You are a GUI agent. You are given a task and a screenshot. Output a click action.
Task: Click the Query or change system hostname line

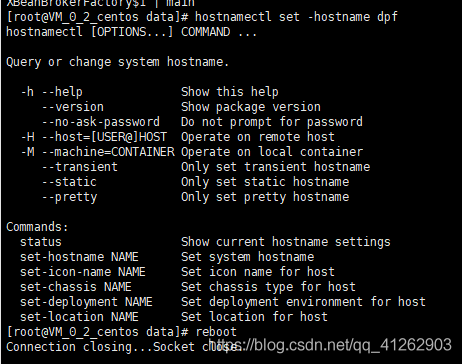click(118, 62)
